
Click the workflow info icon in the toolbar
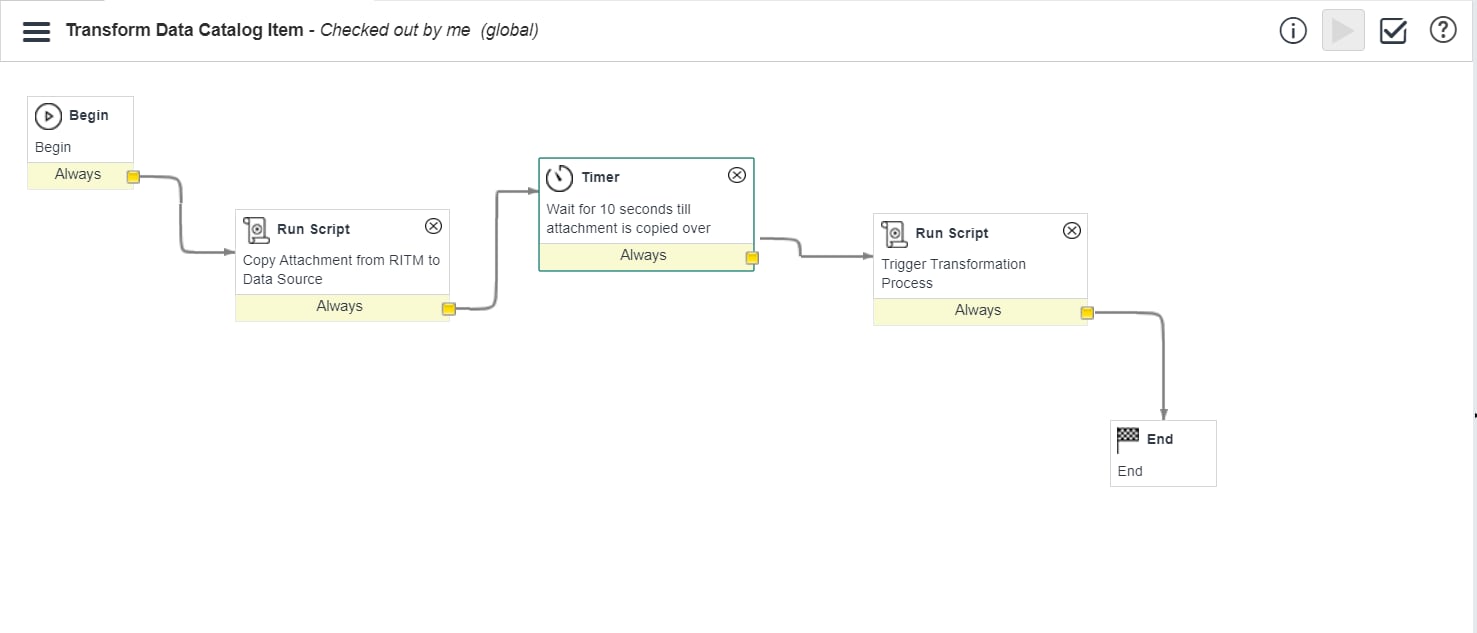pyautogui.click(x=1293, y=30)
